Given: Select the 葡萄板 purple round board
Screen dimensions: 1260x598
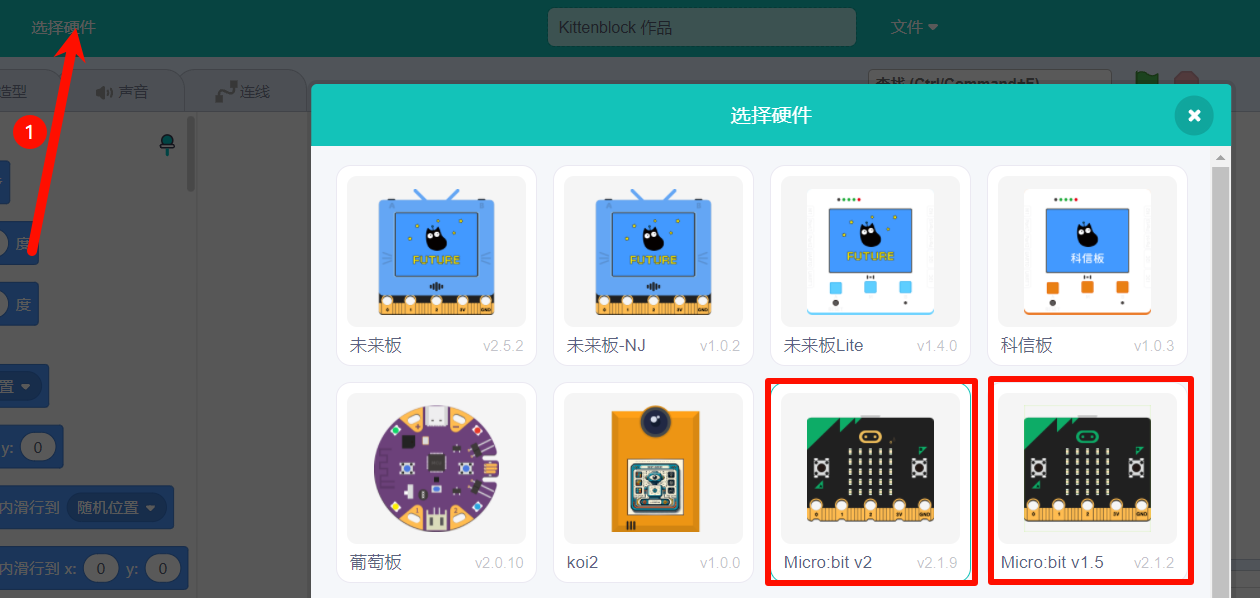Looking at the screenshot, I should pyautogui.click(x=436, y=483).
